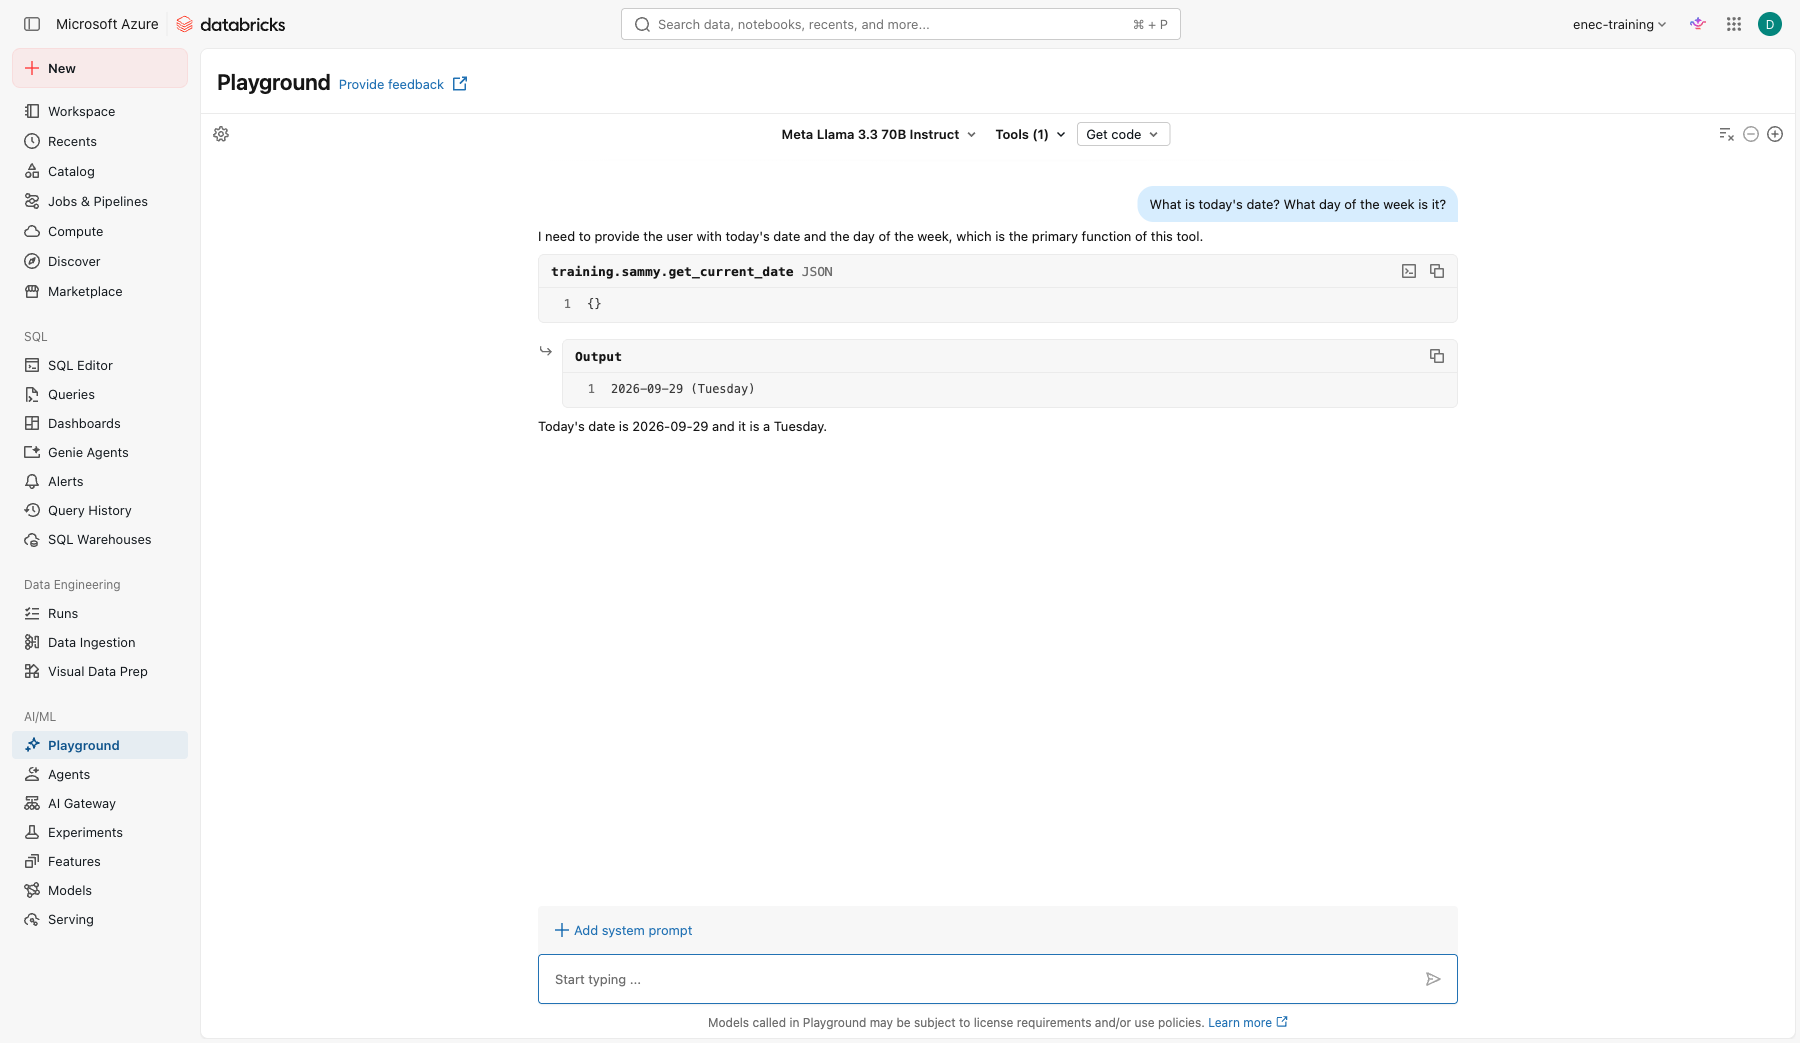Viewport: 1800px width, 1043px height.
Task: Click Provide feedback link
Action: (x=391, y=84)
